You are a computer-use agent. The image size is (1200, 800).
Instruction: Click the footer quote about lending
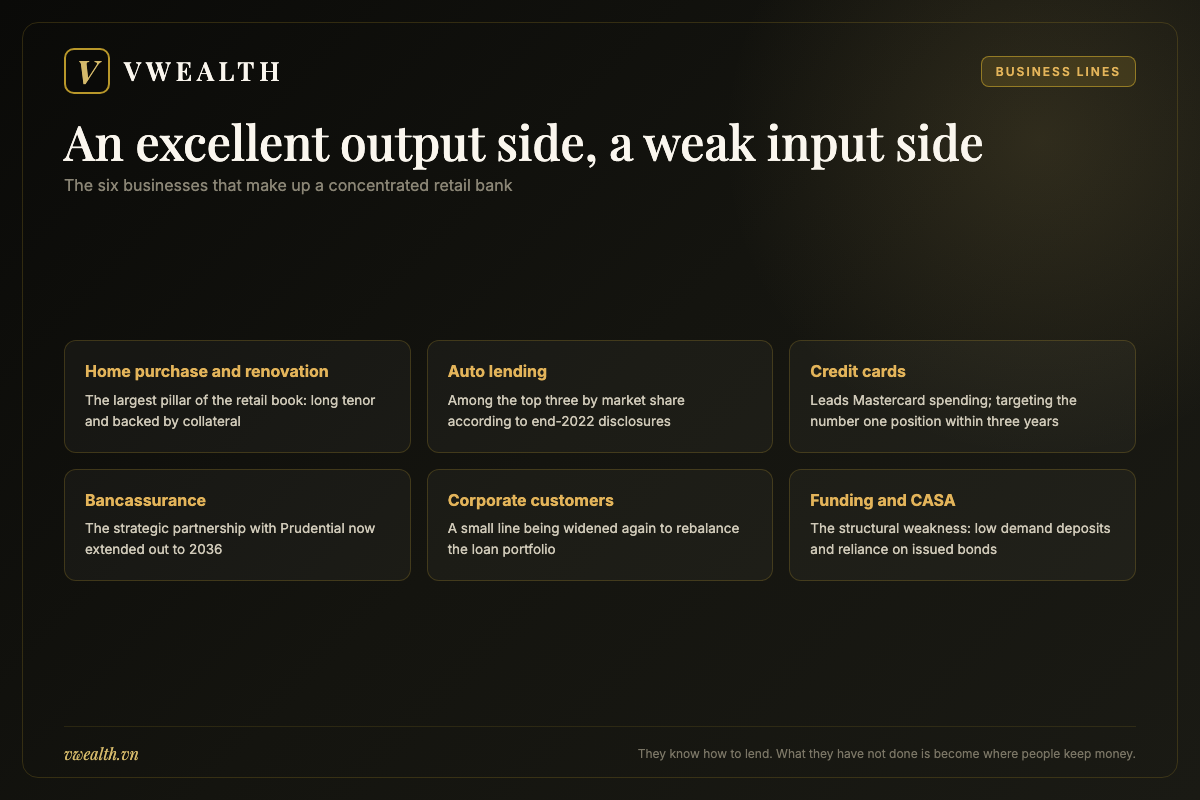[x=887, y=754]
